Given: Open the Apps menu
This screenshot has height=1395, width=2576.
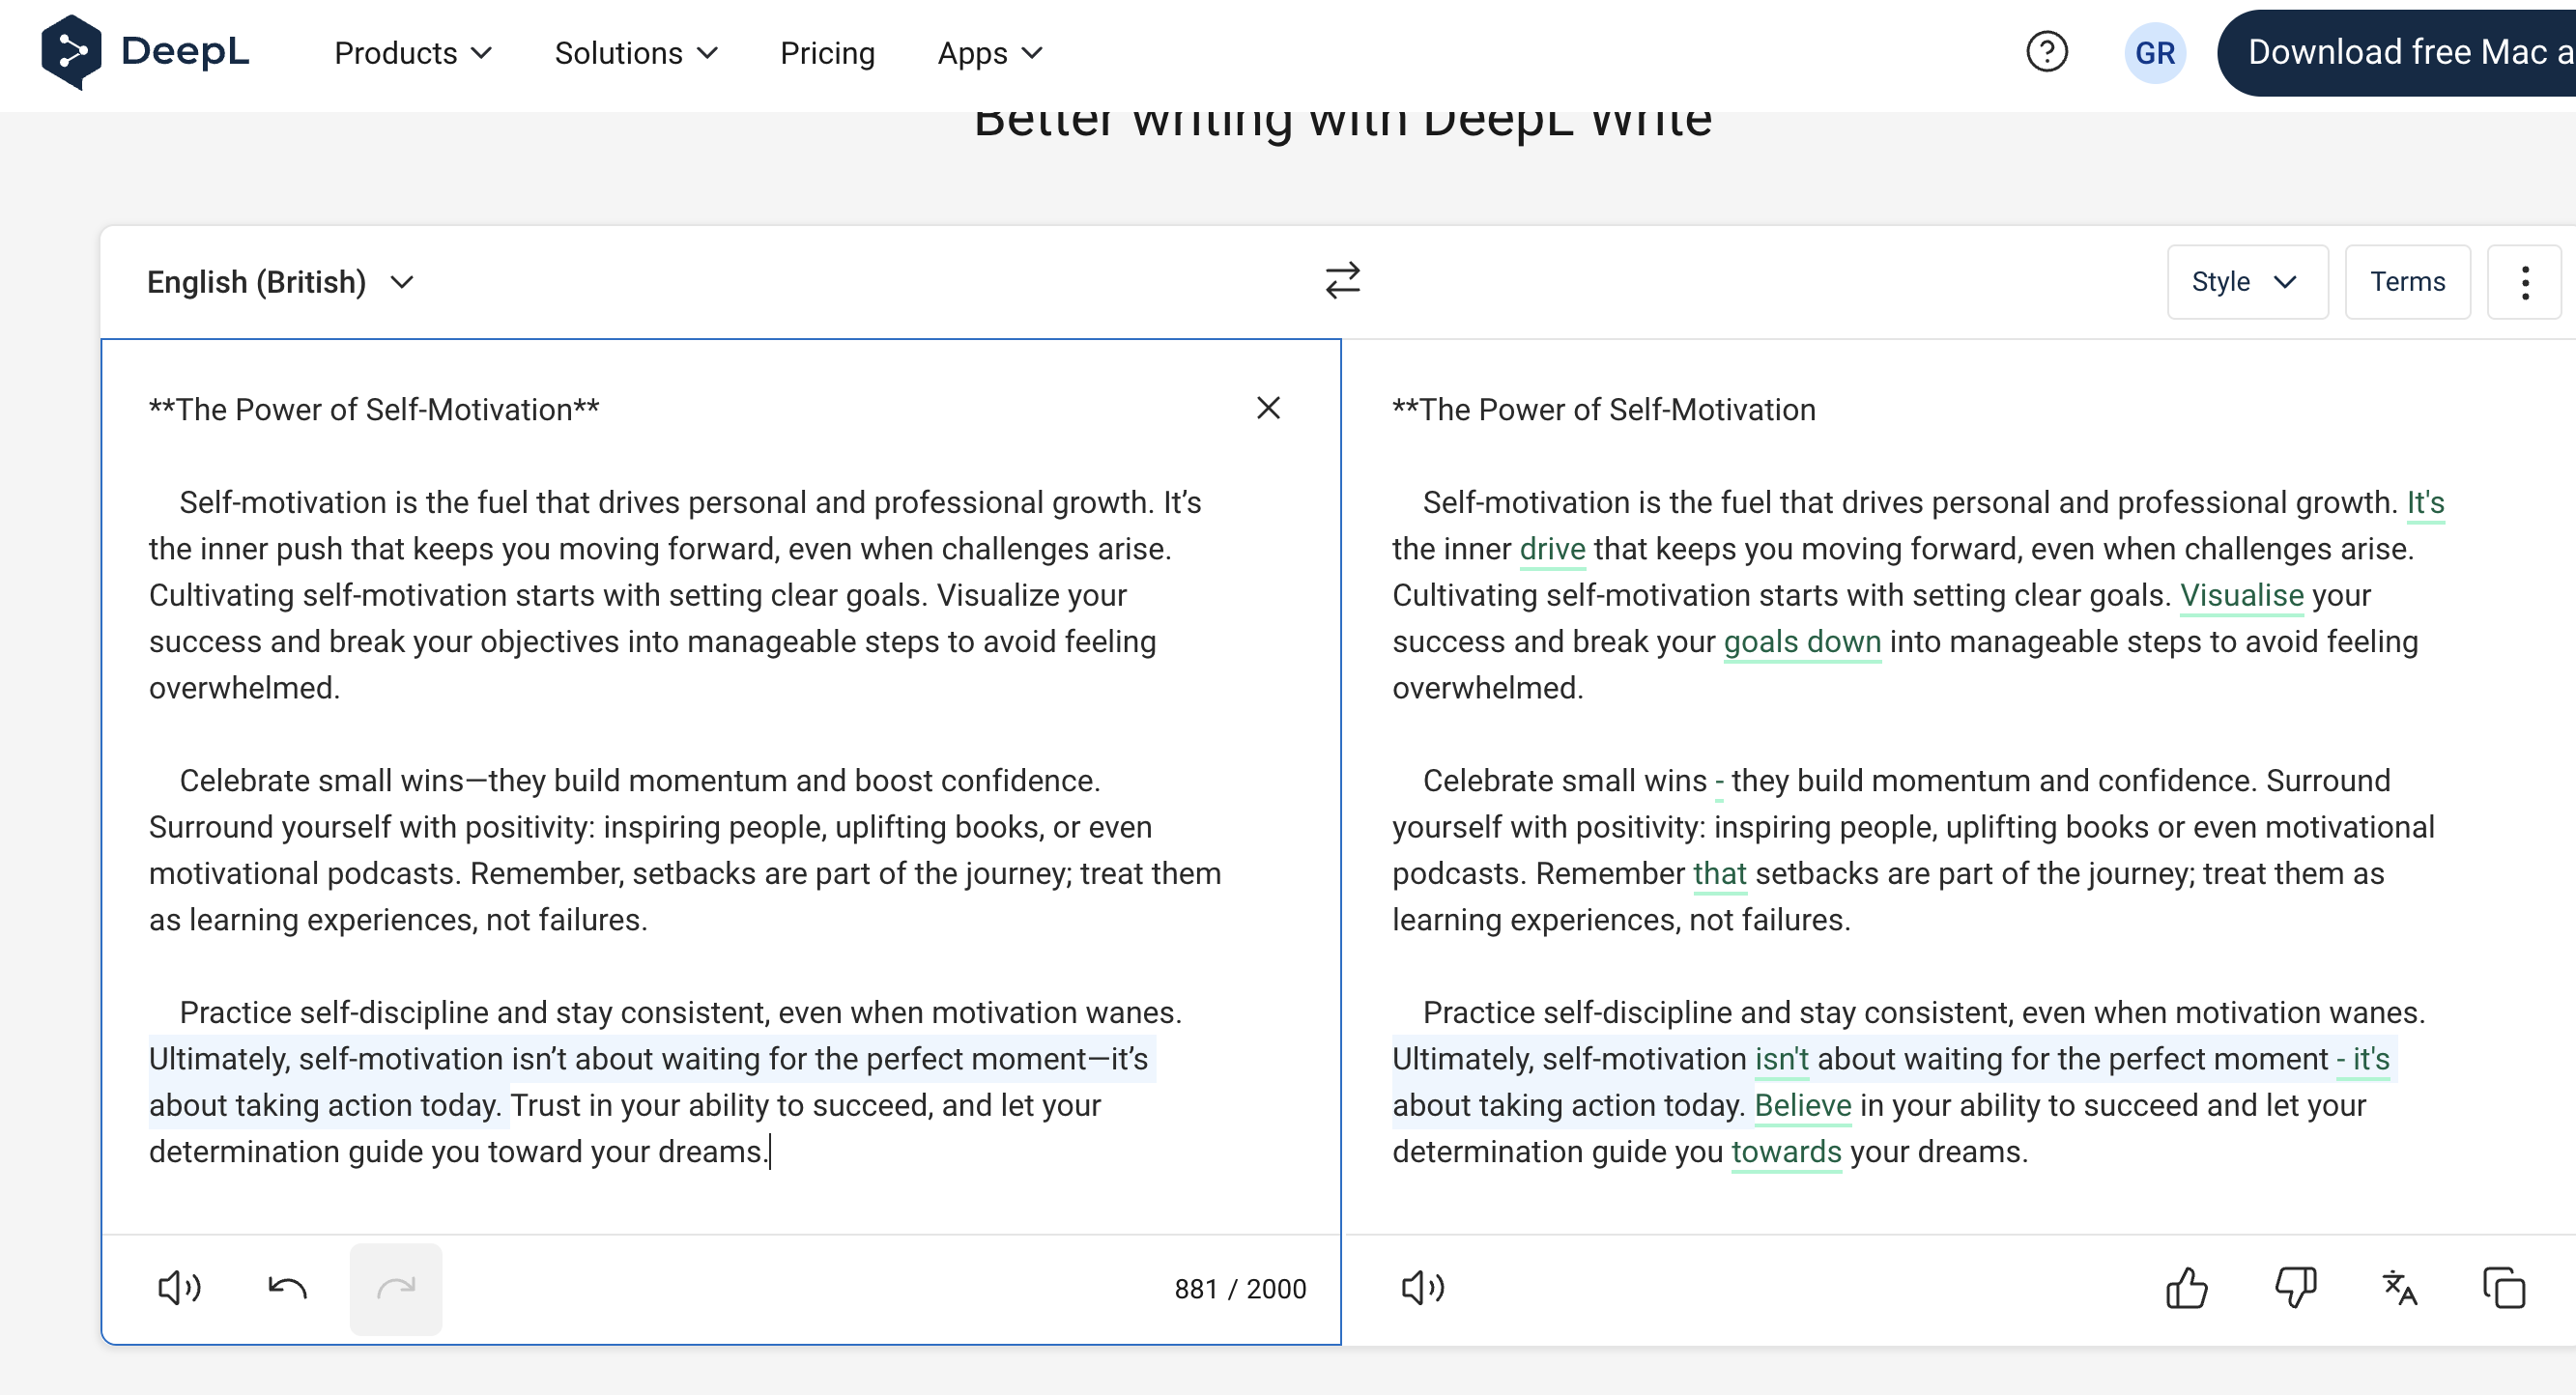Looking at the screenshot, I should 988,52.
